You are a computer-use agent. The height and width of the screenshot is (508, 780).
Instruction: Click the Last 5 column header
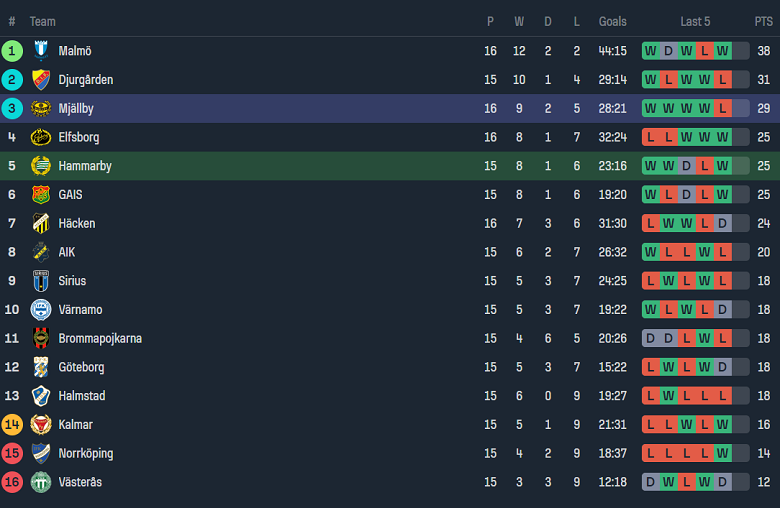coord(695,21)
